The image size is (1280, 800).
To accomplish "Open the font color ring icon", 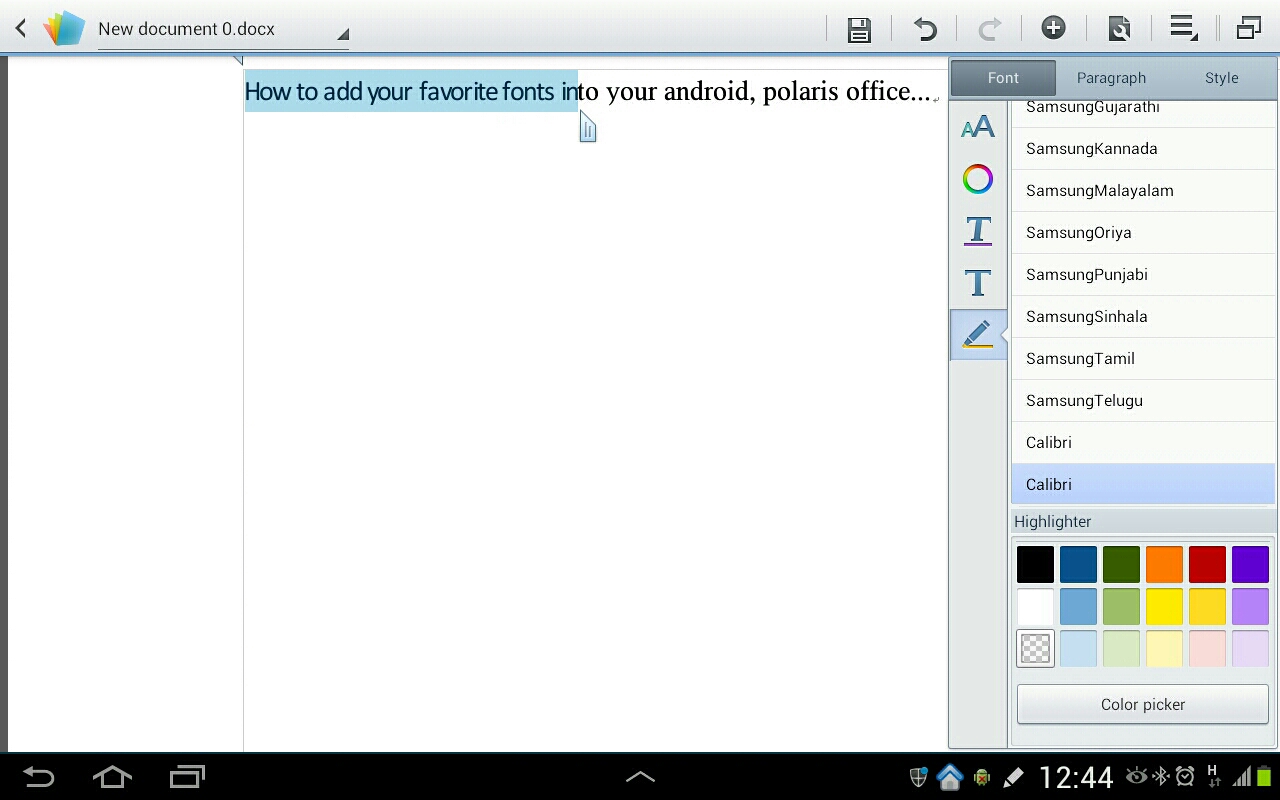I will [978, 179].
